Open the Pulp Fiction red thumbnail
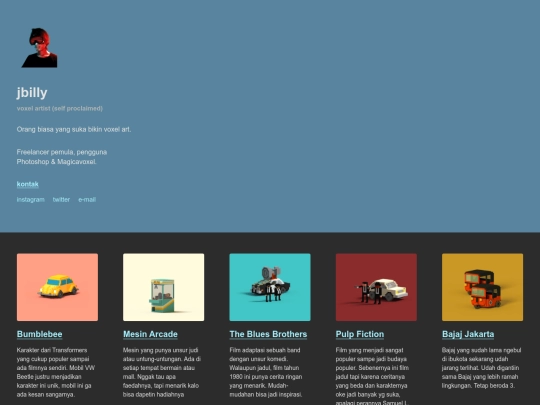 tap(376, 287)
